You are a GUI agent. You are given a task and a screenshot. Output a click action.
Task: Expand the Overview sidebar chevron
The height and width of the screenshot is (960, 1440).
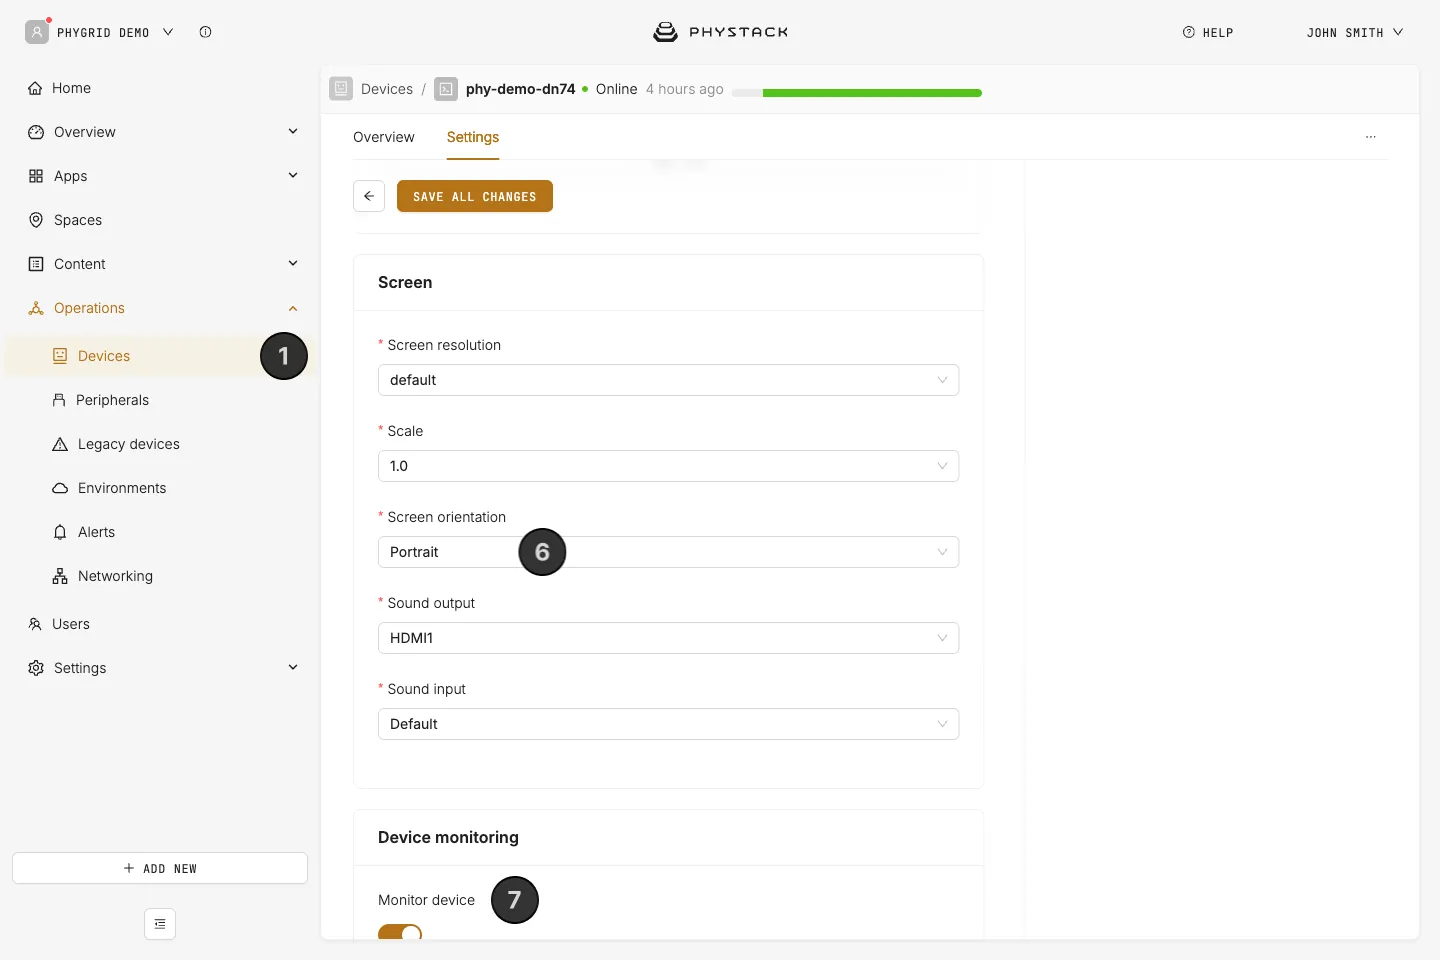[293, 132]
